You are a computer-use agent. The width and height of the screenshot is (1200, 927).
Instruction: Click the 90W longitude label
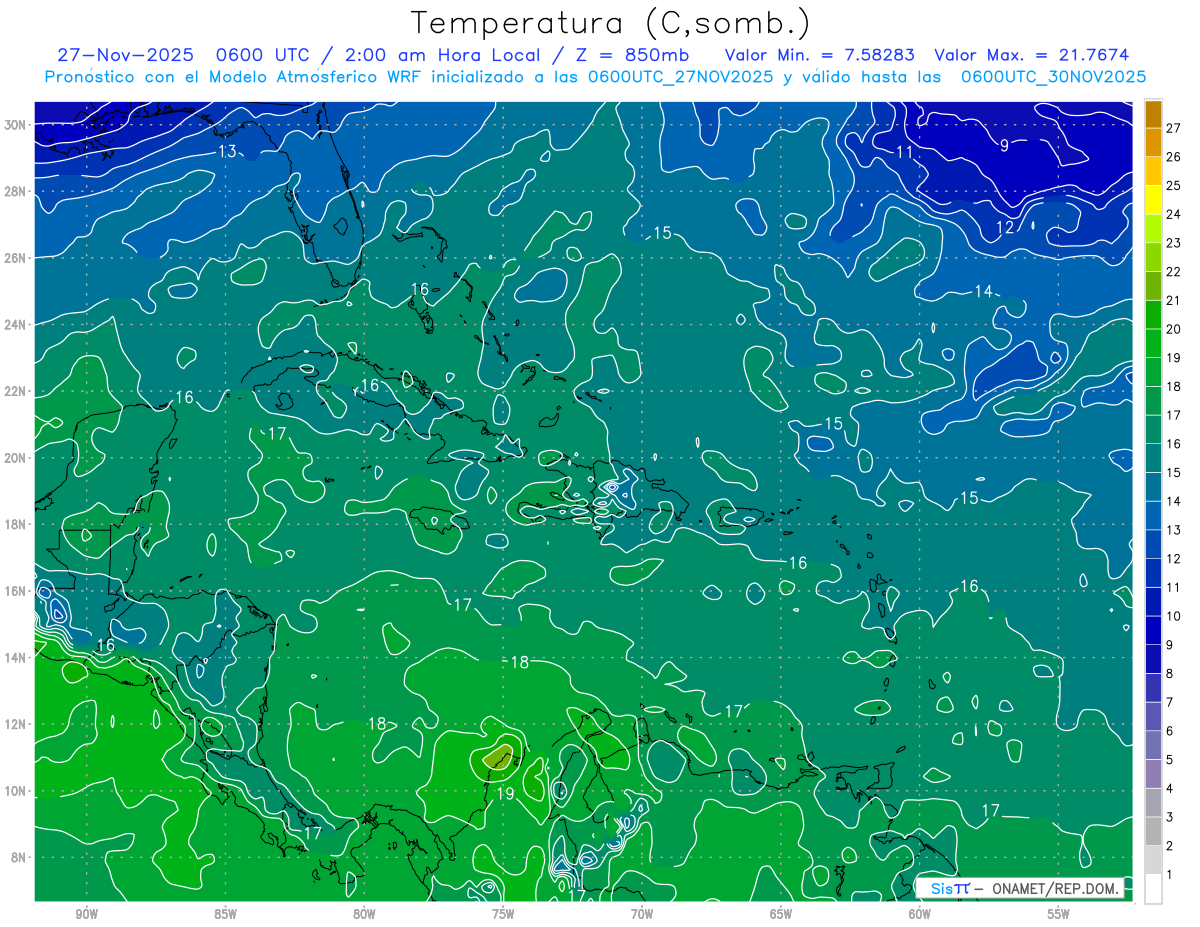(86, 914)
